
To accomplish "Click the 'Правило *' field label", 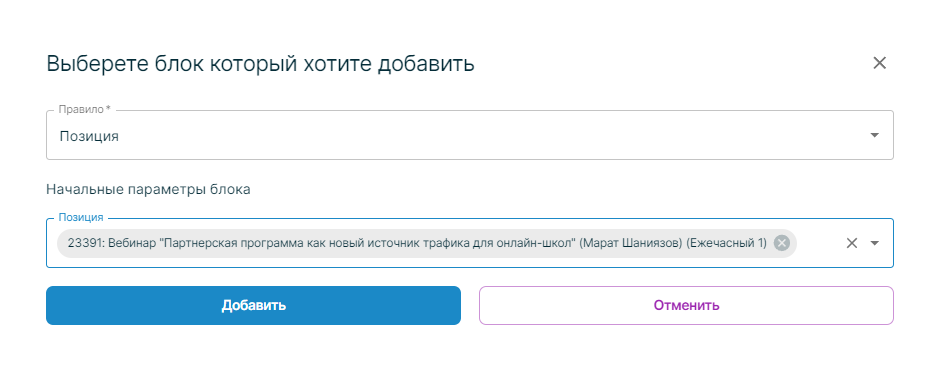I will click(x=85, y=110).
